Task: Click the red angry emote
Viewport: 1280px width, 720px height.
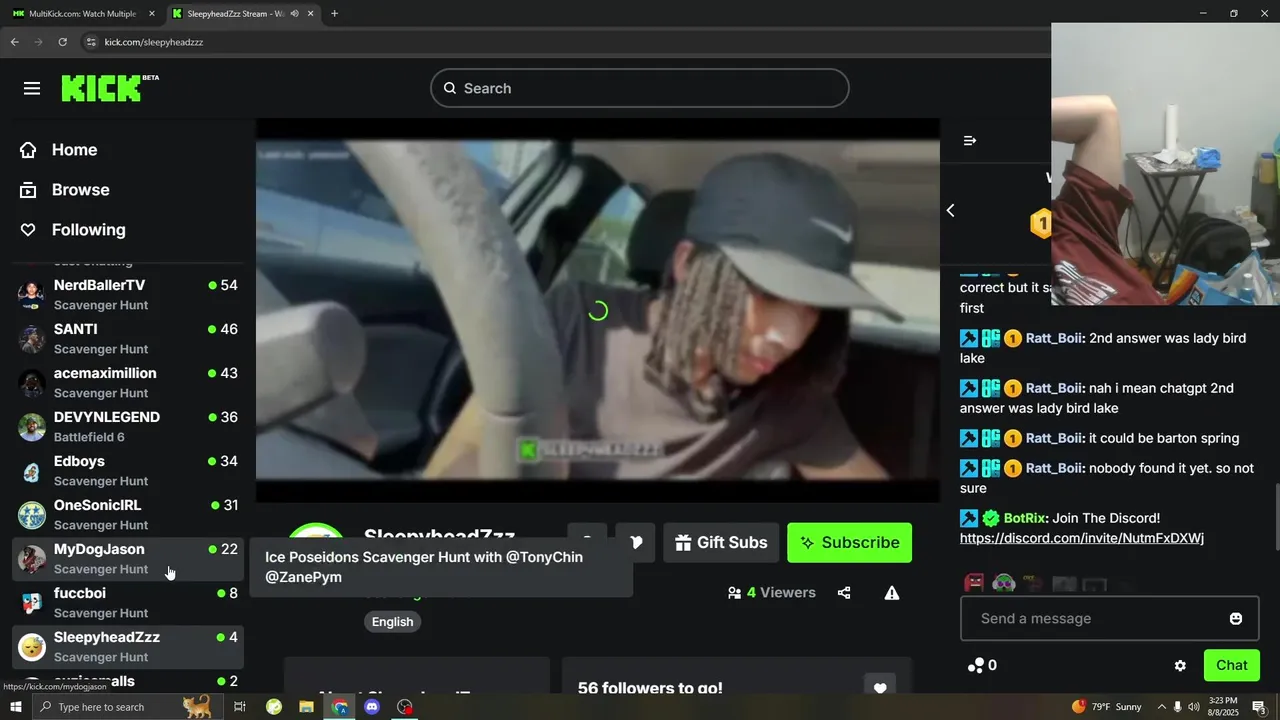Action: point(974,584)
